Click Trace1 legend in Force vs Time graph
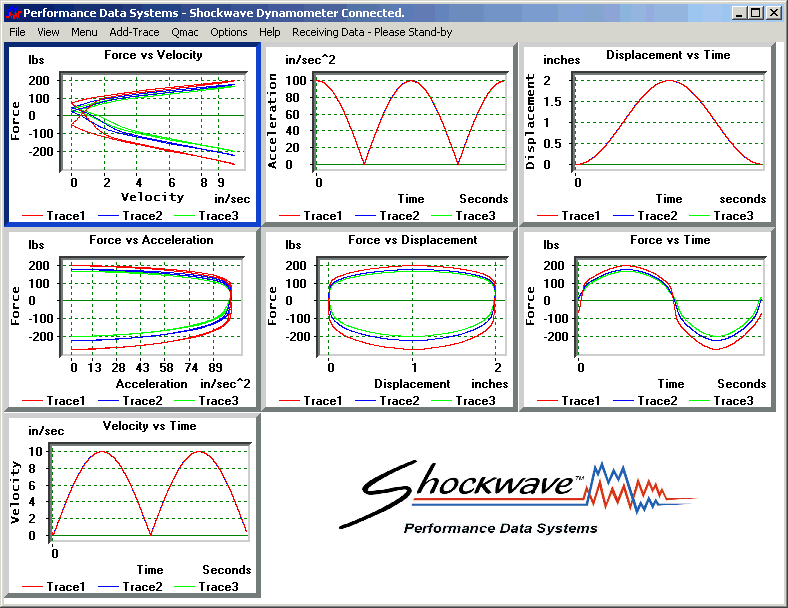 pyautogui.click(x=569, y=400)
